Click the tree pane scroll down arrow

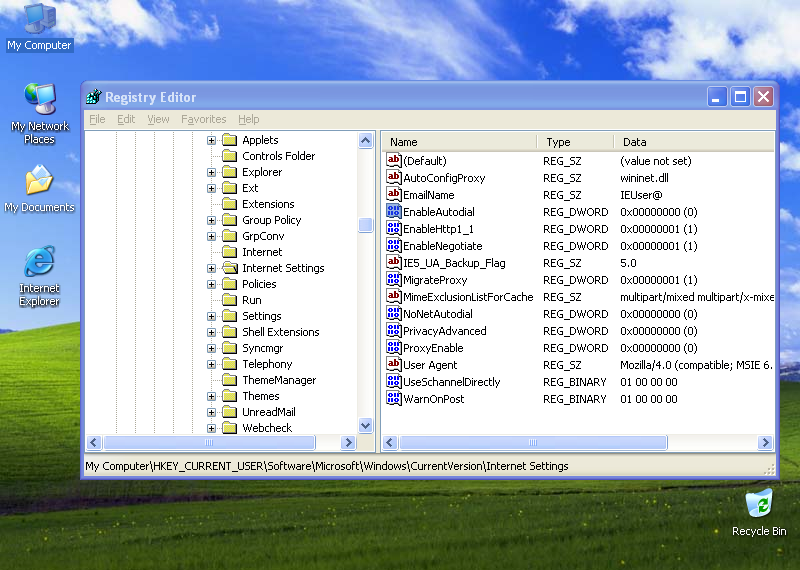point(365,425)
